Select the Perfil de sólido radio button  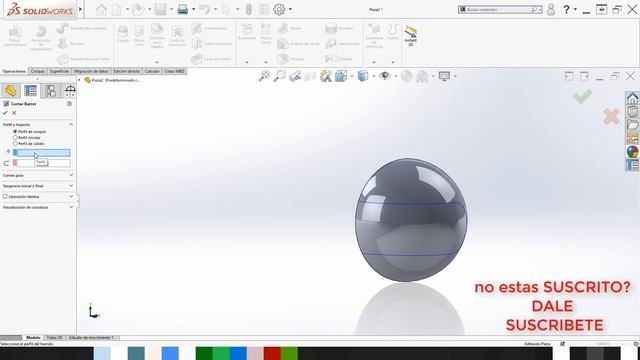coord(15,144)
